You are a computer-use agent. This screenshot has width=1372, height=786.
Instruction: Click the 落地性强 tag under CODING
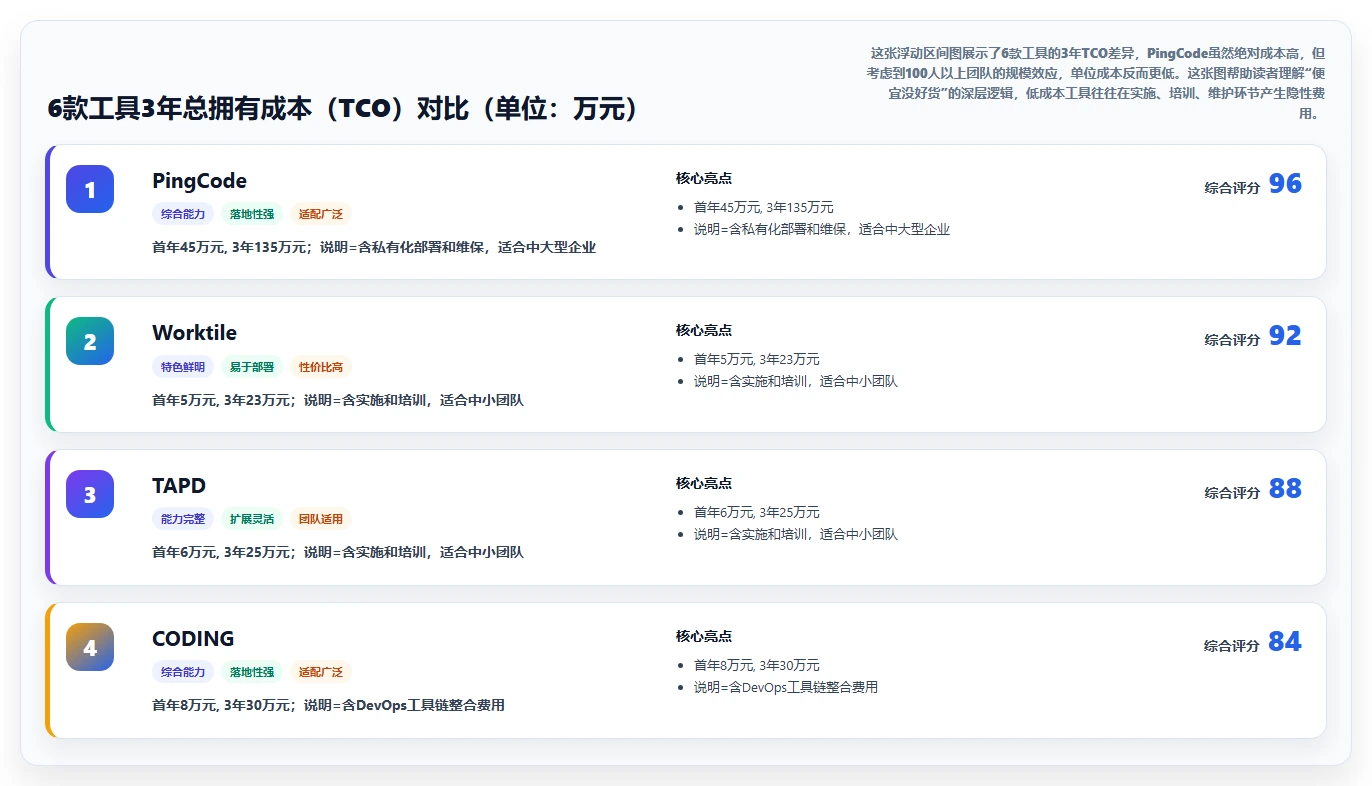tap(252, 672)
